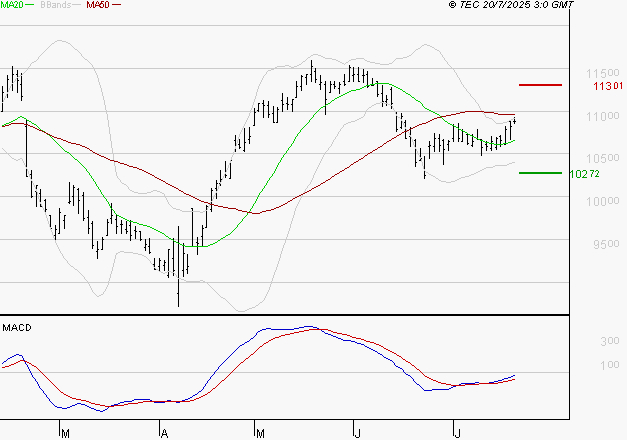
Task: Click the A month marker on time axis
Action: coord(164,433)
